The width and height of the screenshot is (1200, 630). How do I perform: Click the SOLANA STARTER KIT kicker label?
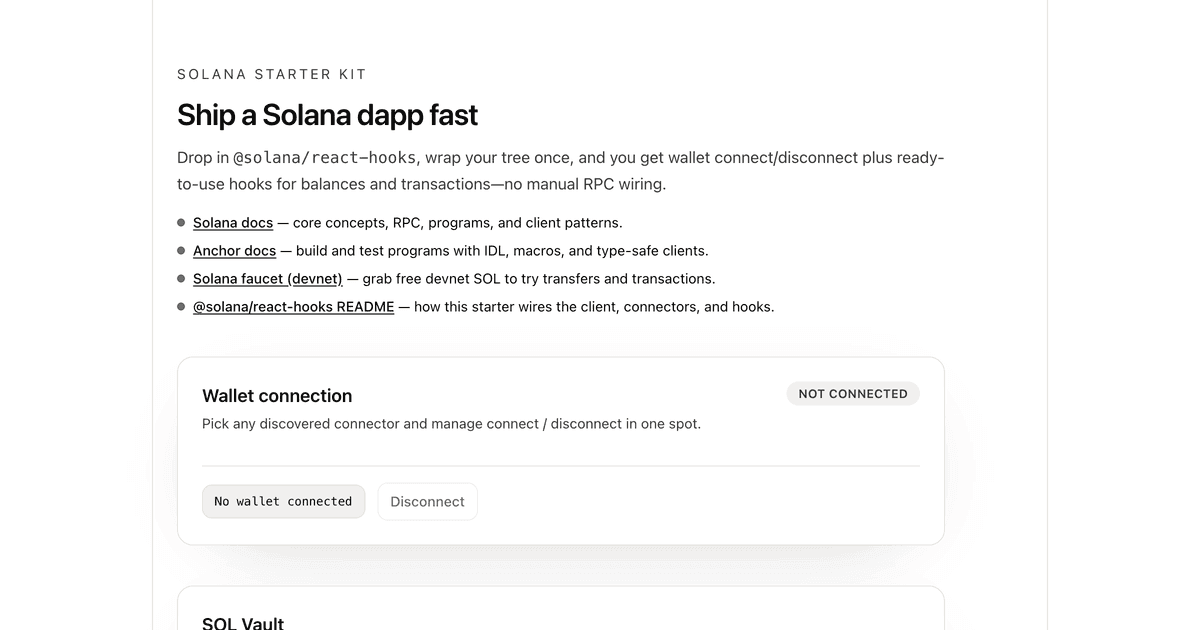pyautogui.click(x=271, y=74)
